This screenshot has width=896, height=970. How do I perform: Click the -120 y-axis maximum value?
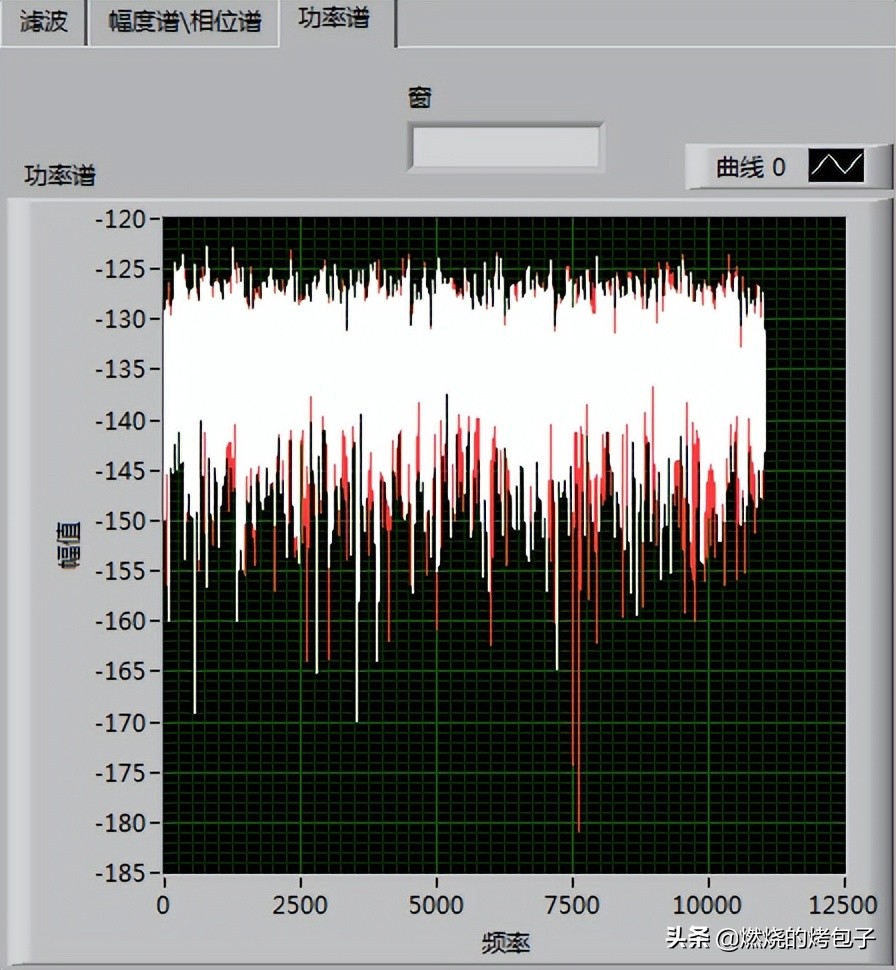pos(120,218)
